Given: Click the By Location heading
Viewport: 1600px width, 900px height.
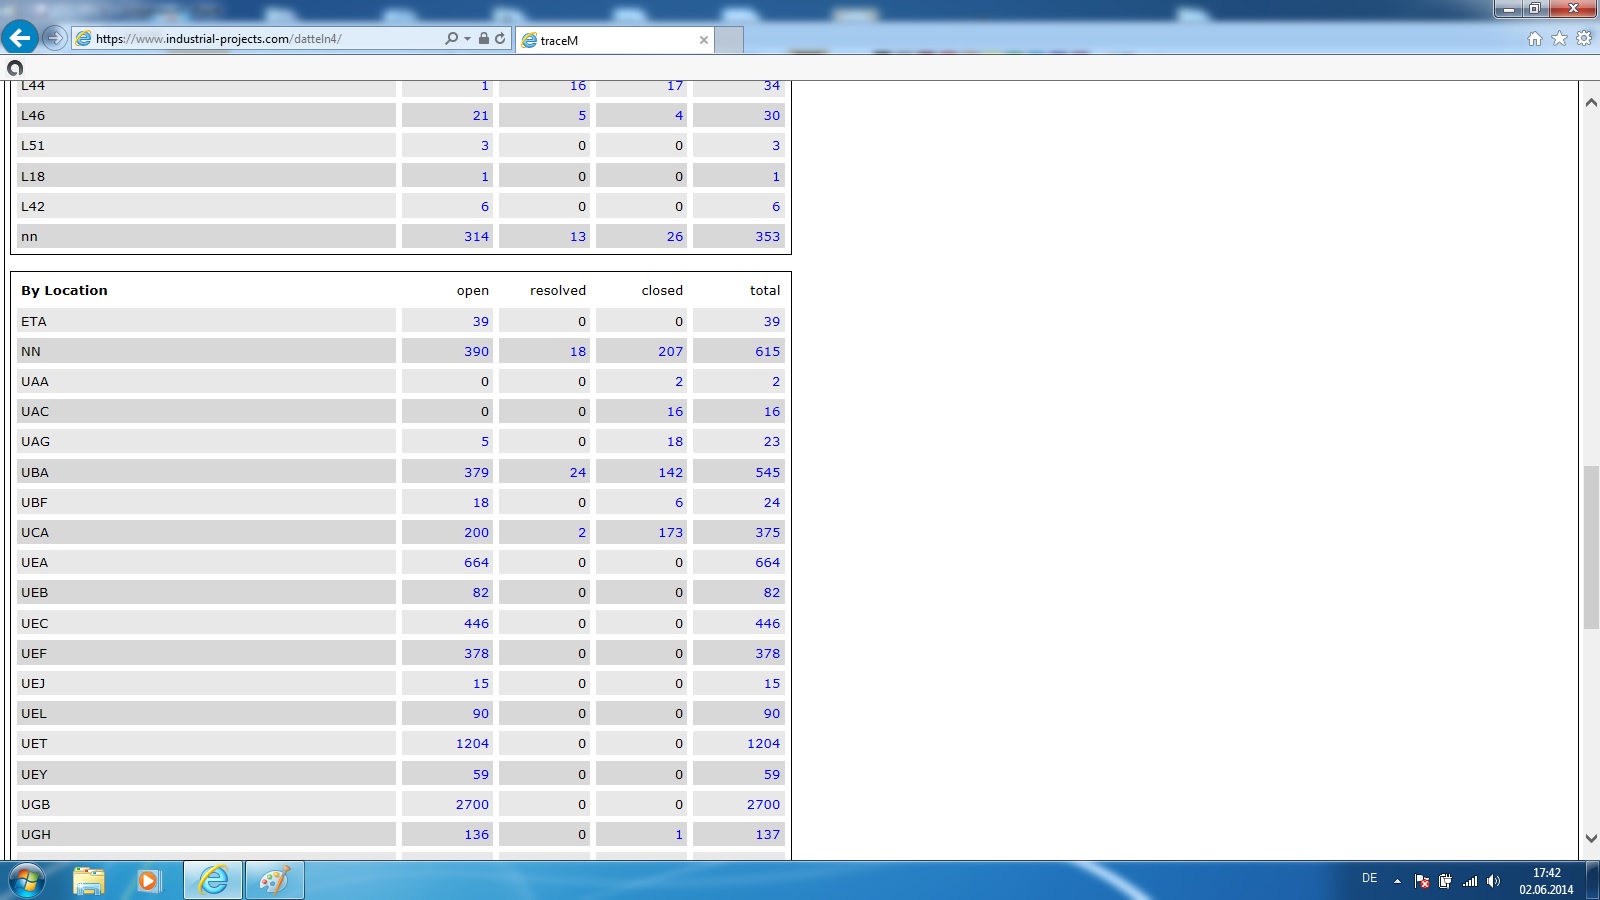Looking at the screenshot, I should click(64, 290).
